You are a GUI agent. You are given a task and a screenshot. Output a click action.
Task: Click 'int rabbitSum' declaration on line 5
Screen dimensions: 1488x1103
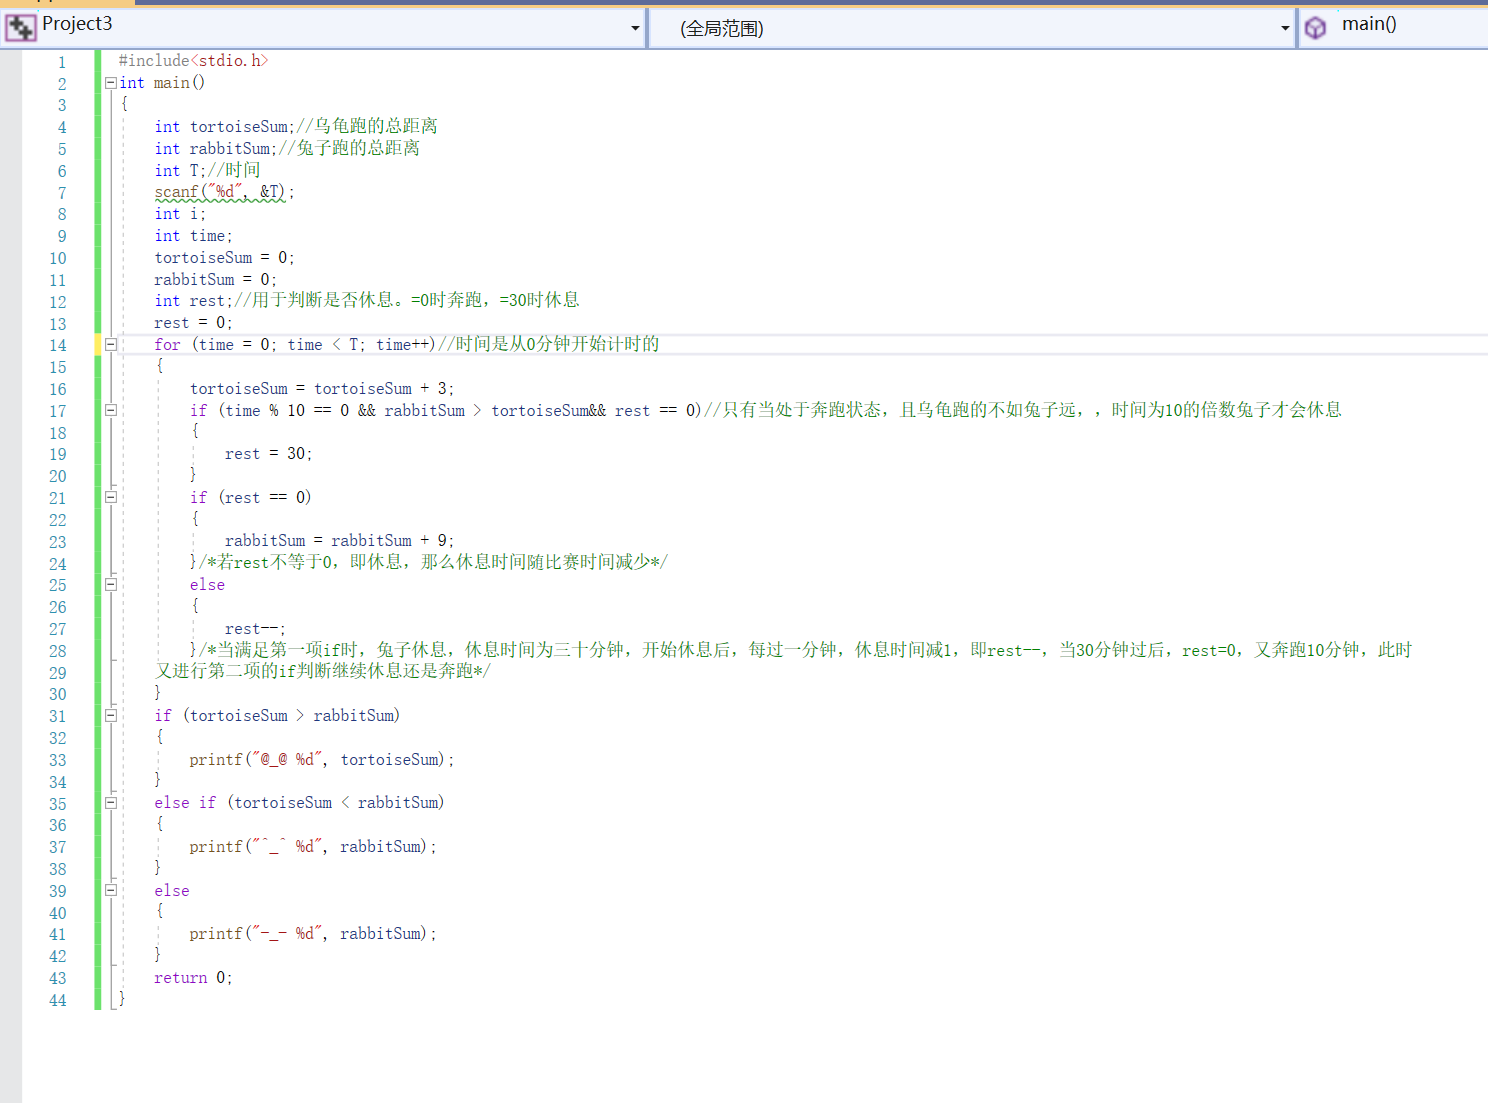coord(215,149)
